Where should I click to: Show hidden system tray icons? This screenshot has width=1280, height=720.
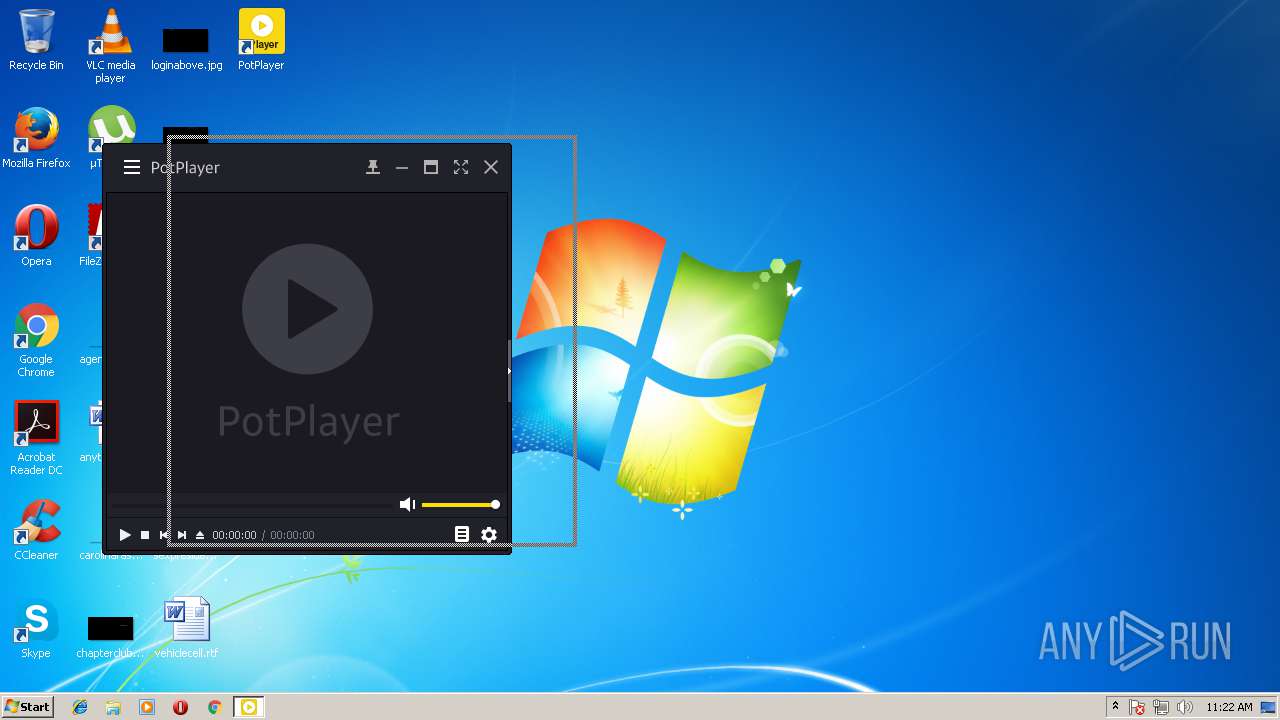[x=1115, y=707]
